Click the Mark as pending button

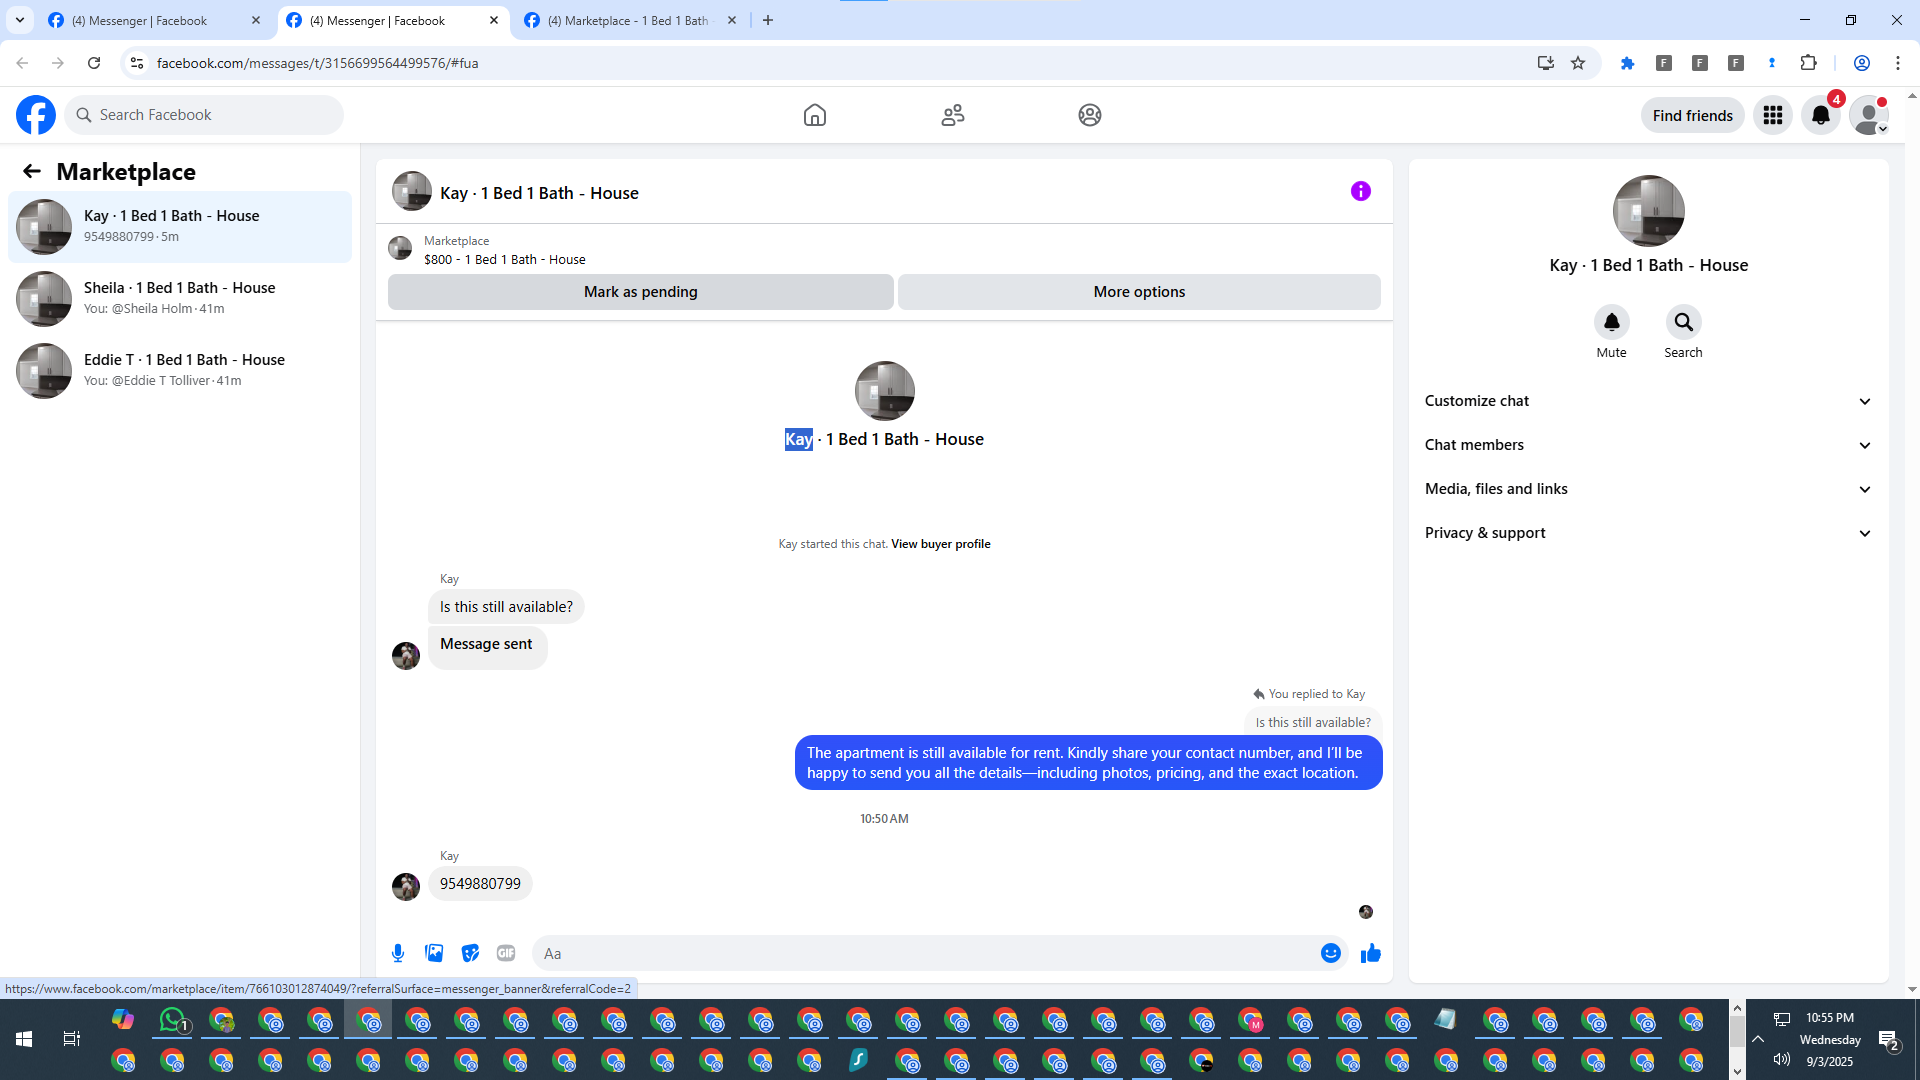pyautogui.click(x=641, y=292)
